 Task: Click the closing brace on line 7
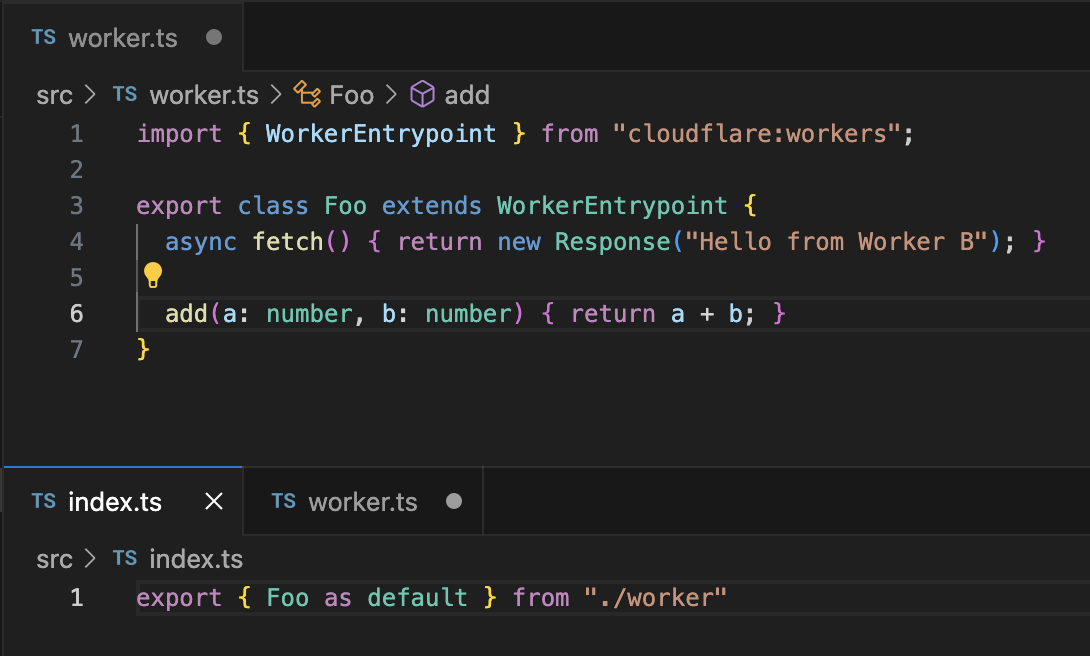[x=143, y=349]
